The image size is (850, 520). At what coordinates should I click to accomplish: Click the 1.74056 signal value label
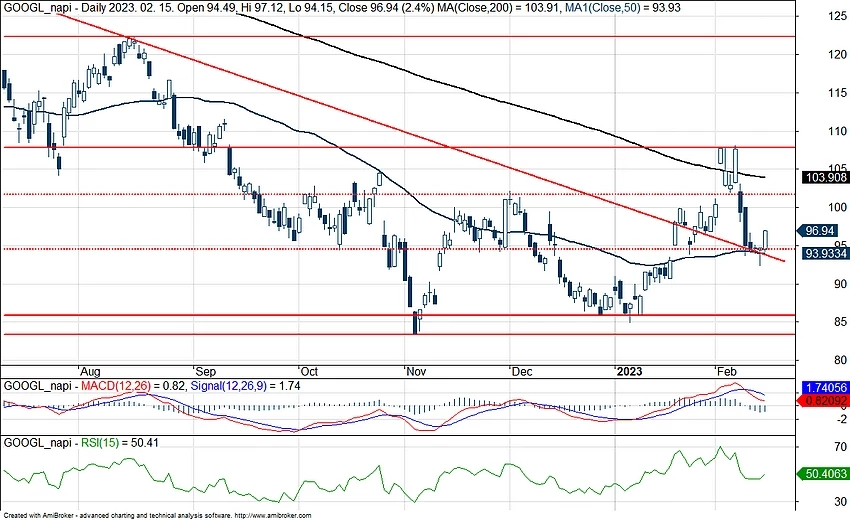tap(826, 388)
